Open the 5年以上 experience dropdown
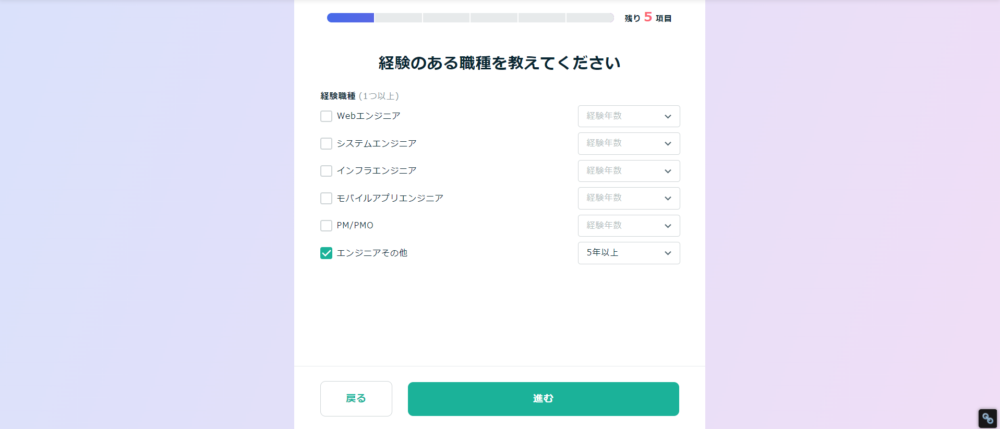The height and width of the screenshot is (429, 1000). pos(629,253)
